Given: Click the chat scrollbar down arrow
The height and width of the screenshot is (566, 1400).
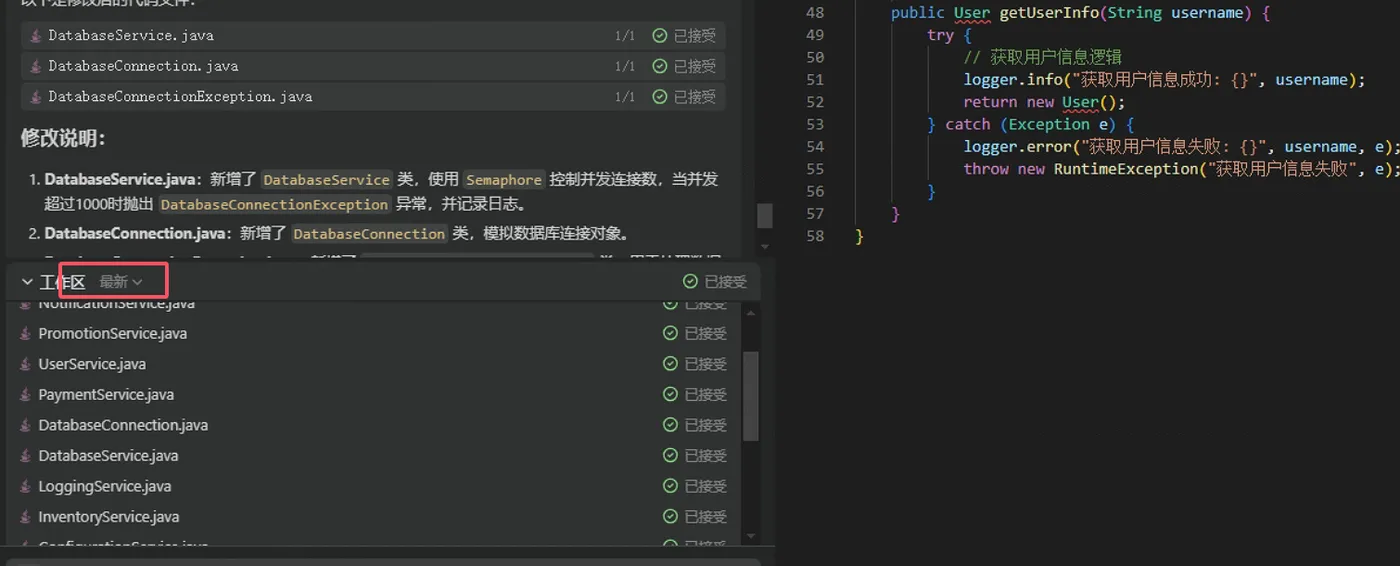Looking at the screenshot, I should [765, 246].
